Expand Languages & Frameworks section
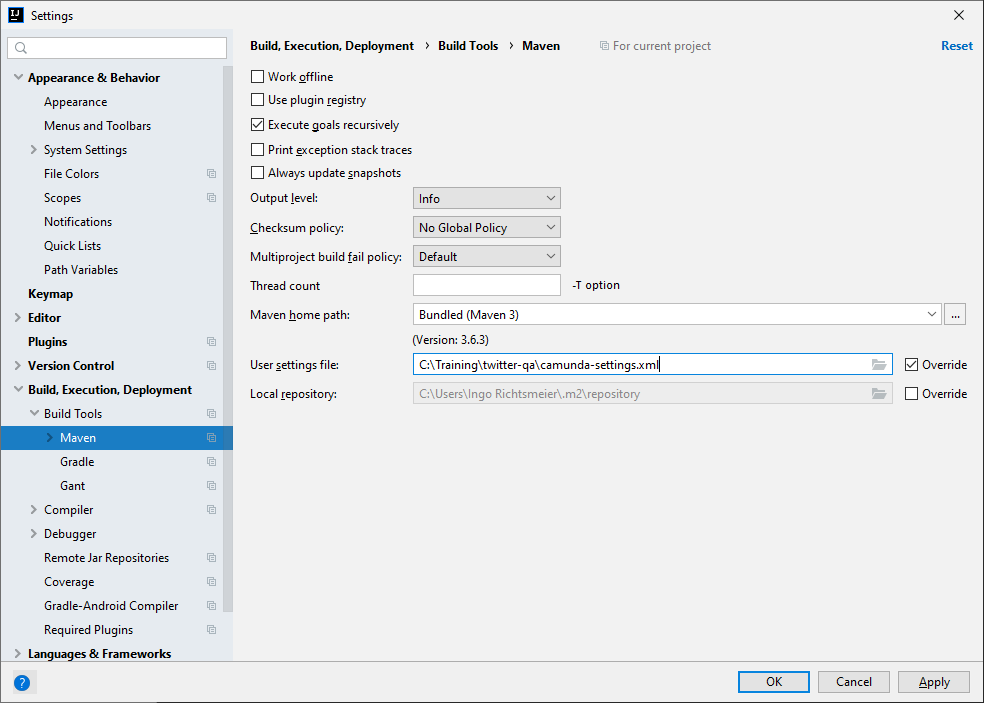 pos(18,653)
